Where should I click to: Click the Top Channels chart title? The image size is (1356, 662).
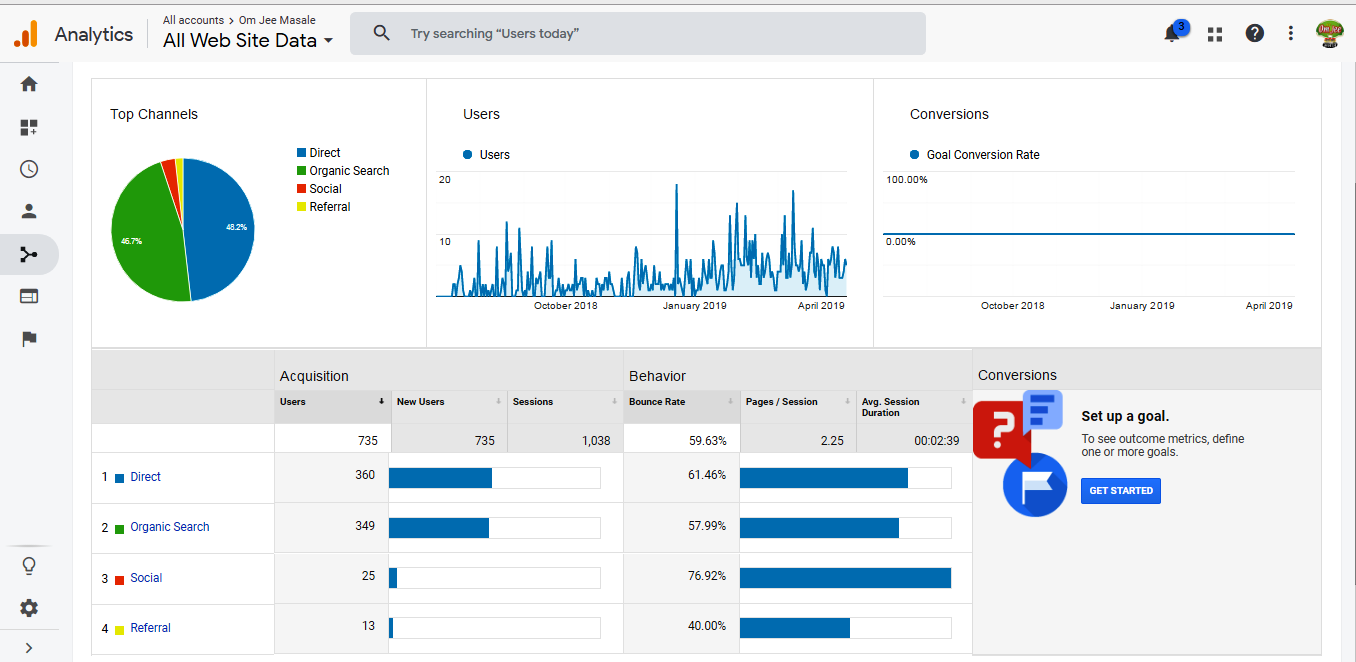[x=154, y=114]
